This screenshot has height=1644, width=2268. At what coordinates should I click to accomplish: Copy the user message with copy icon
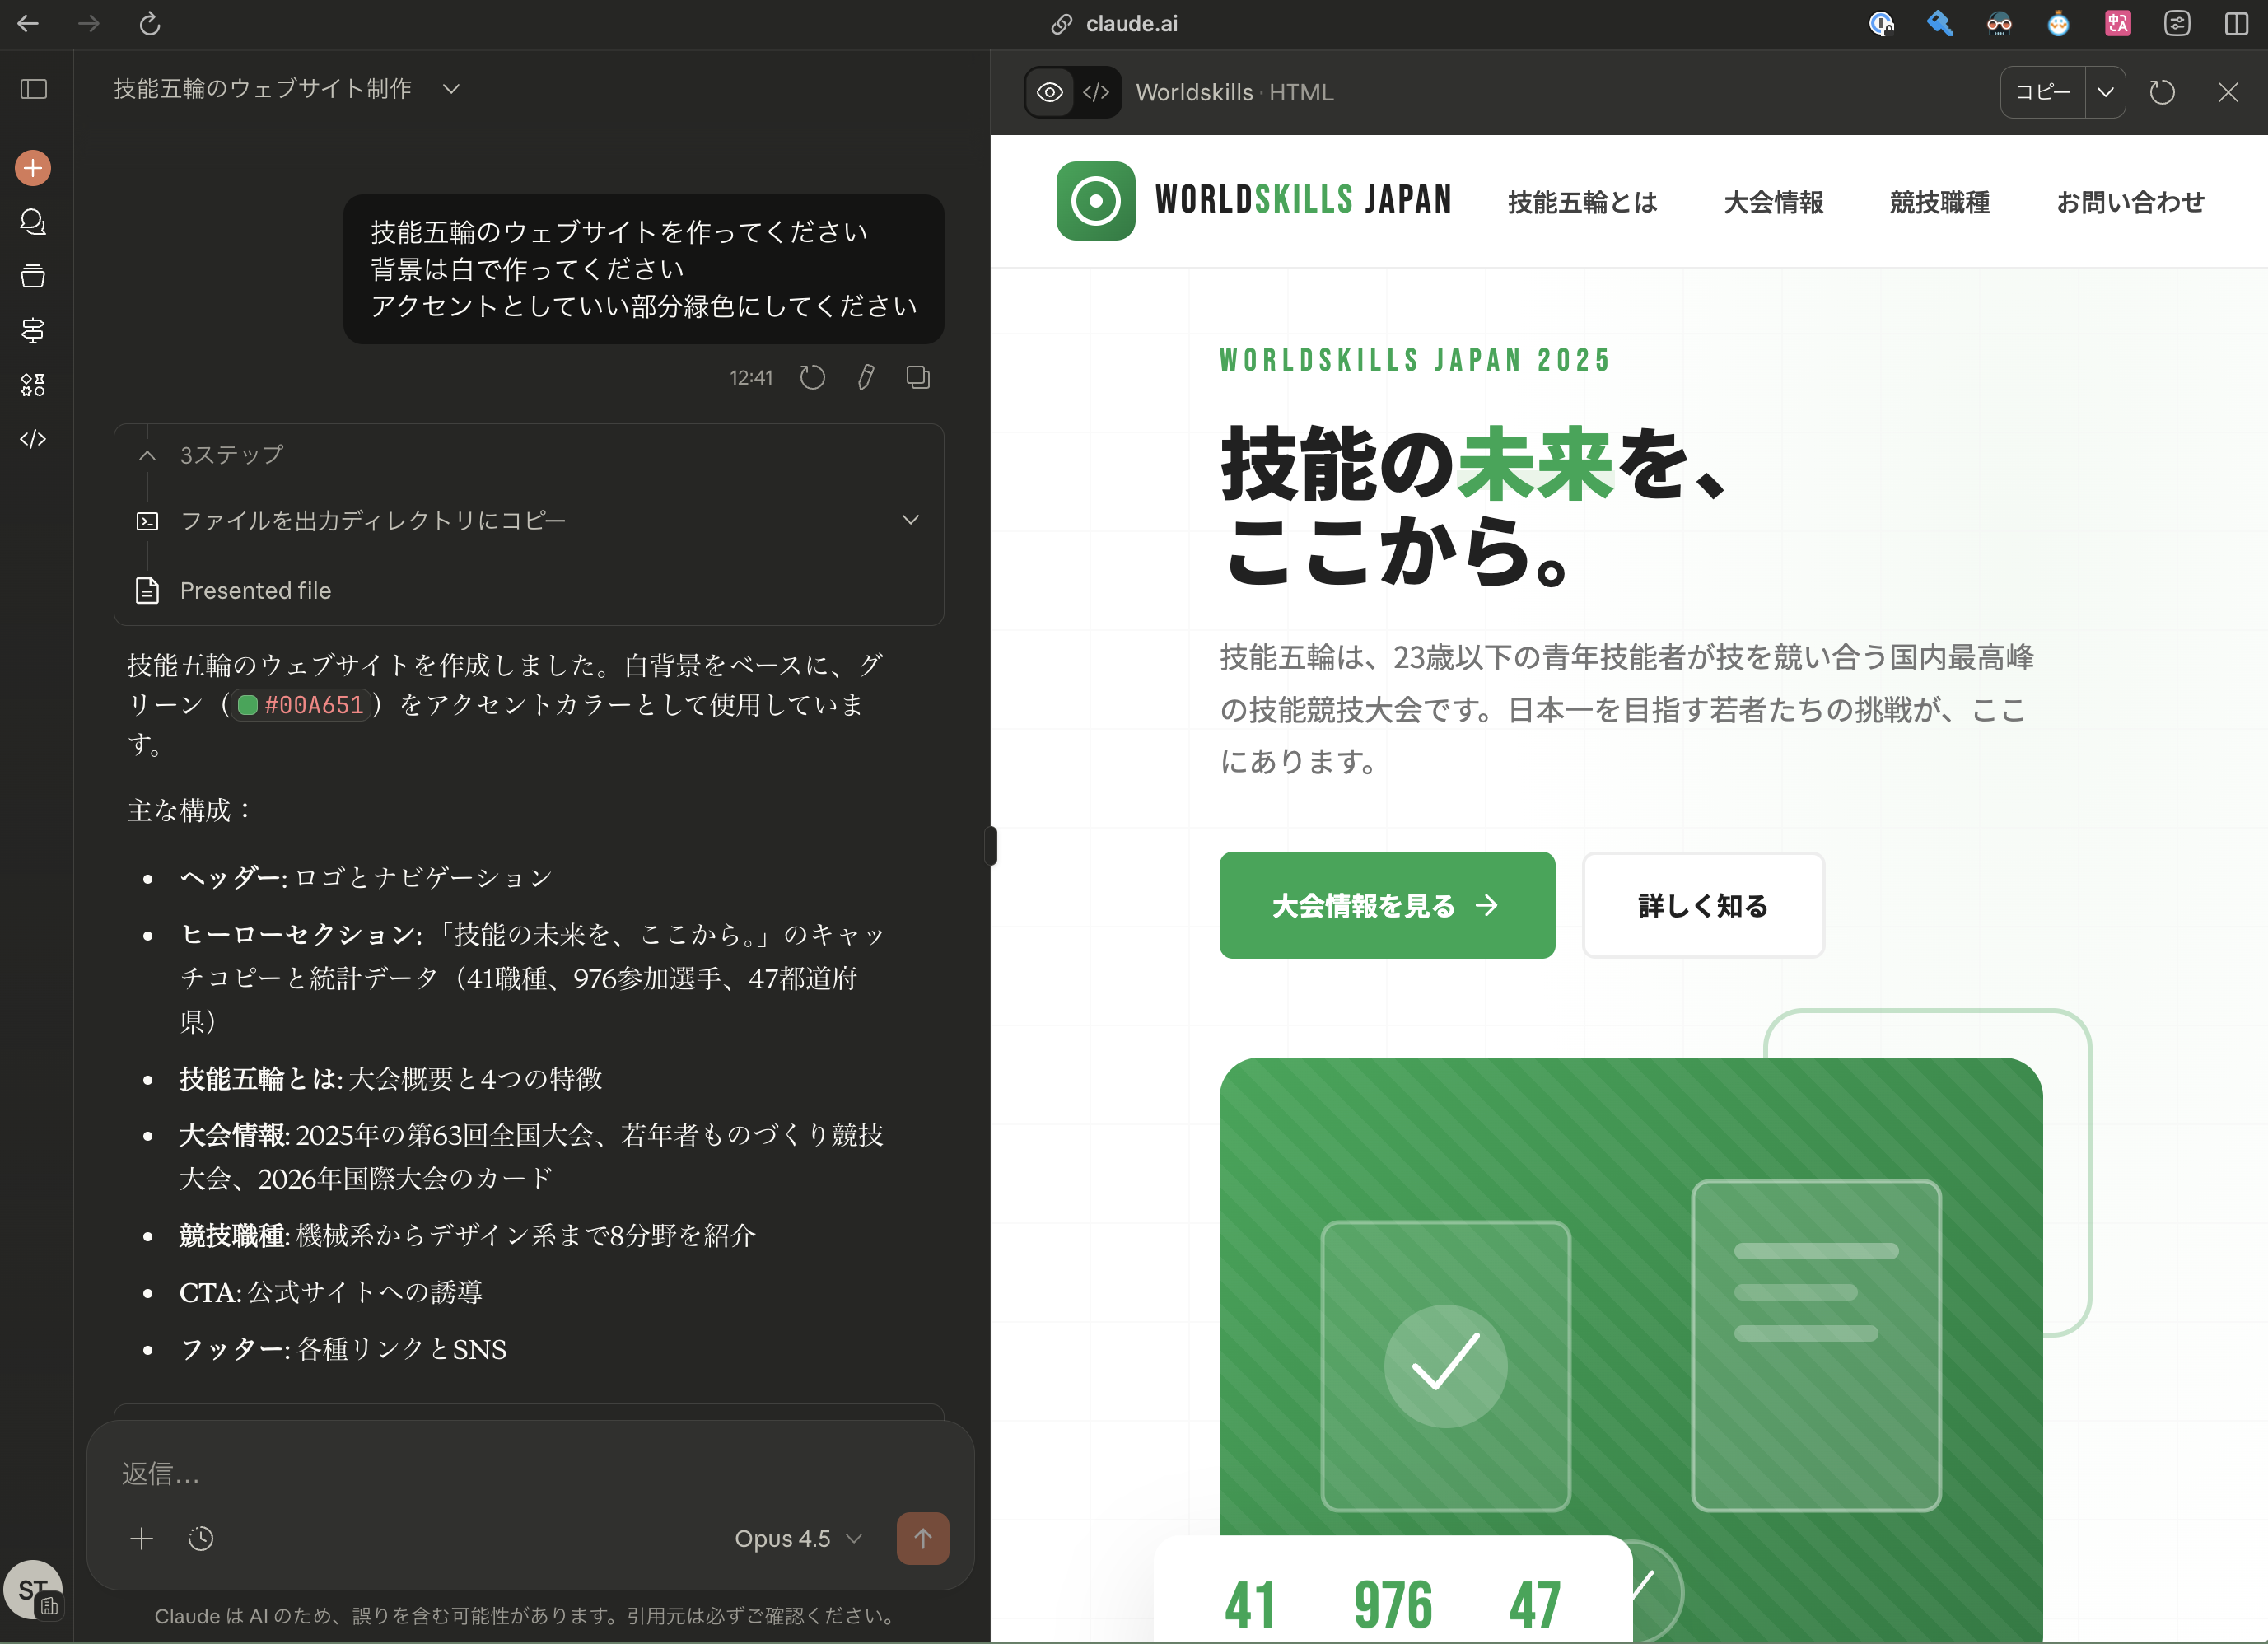tap(918, 378)
